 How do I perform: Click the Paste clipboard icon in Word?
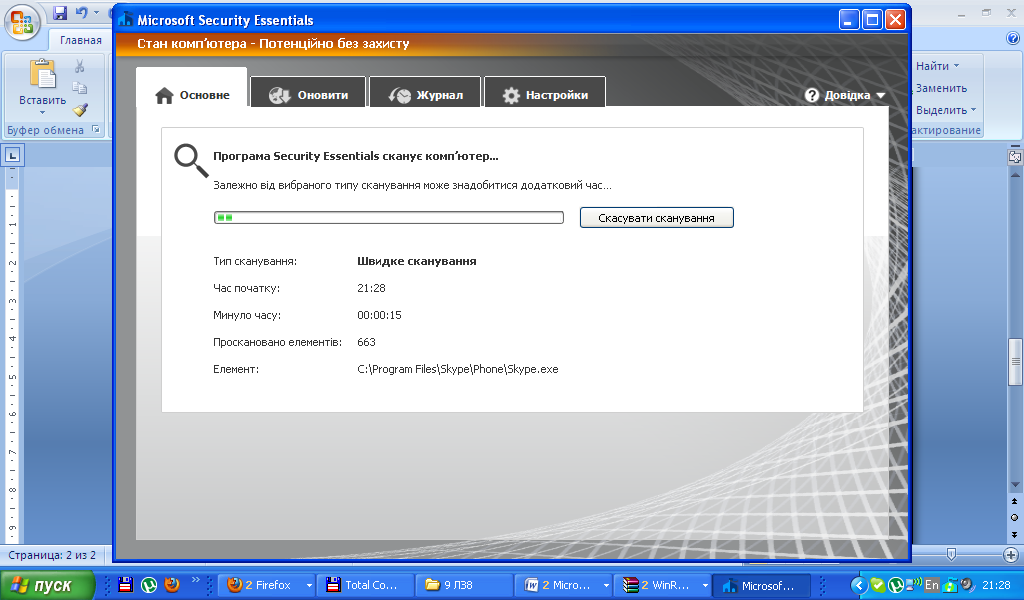click(x=42, y=74)
